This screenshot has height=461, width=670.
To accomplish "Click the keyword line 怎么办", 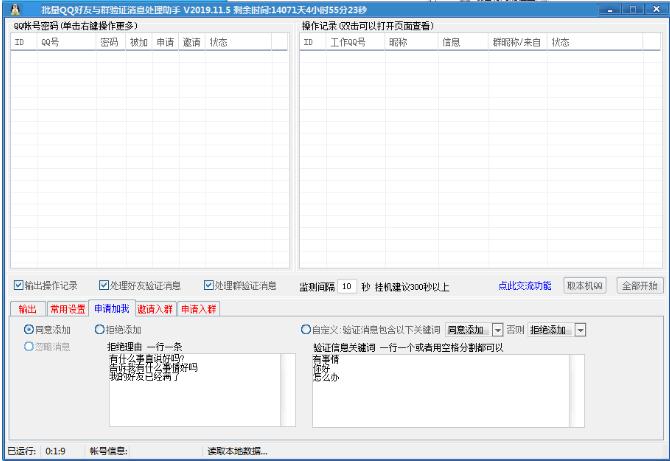I will [326, 377].
